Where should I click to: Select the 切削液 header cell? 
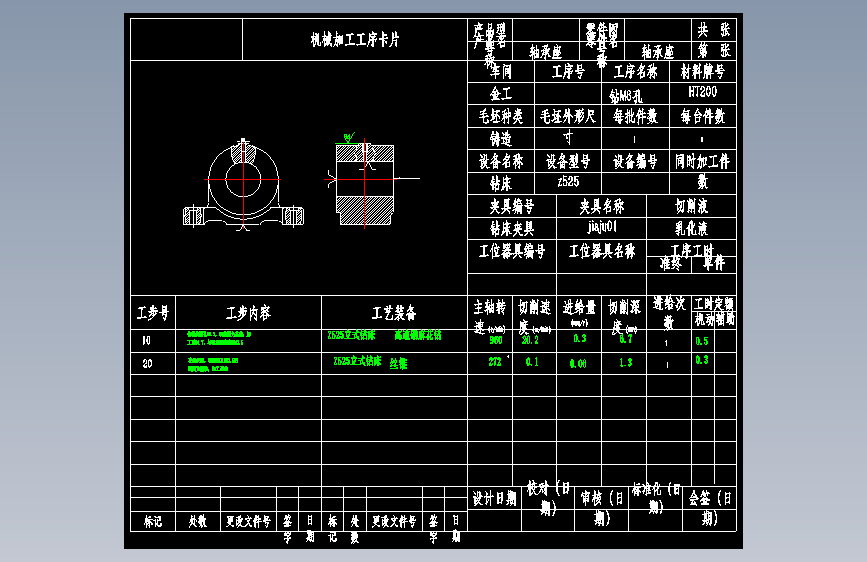[691, 206]
